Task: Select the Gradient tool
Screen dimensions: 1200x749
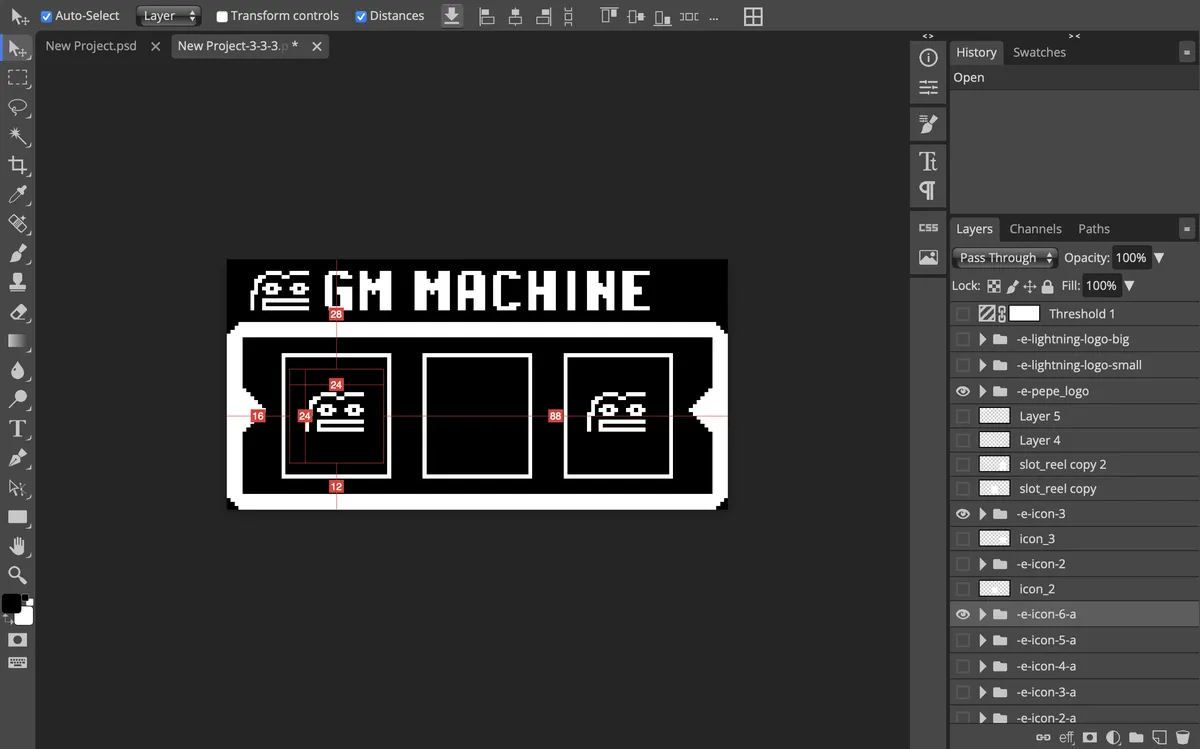Action: coord(18,341)
